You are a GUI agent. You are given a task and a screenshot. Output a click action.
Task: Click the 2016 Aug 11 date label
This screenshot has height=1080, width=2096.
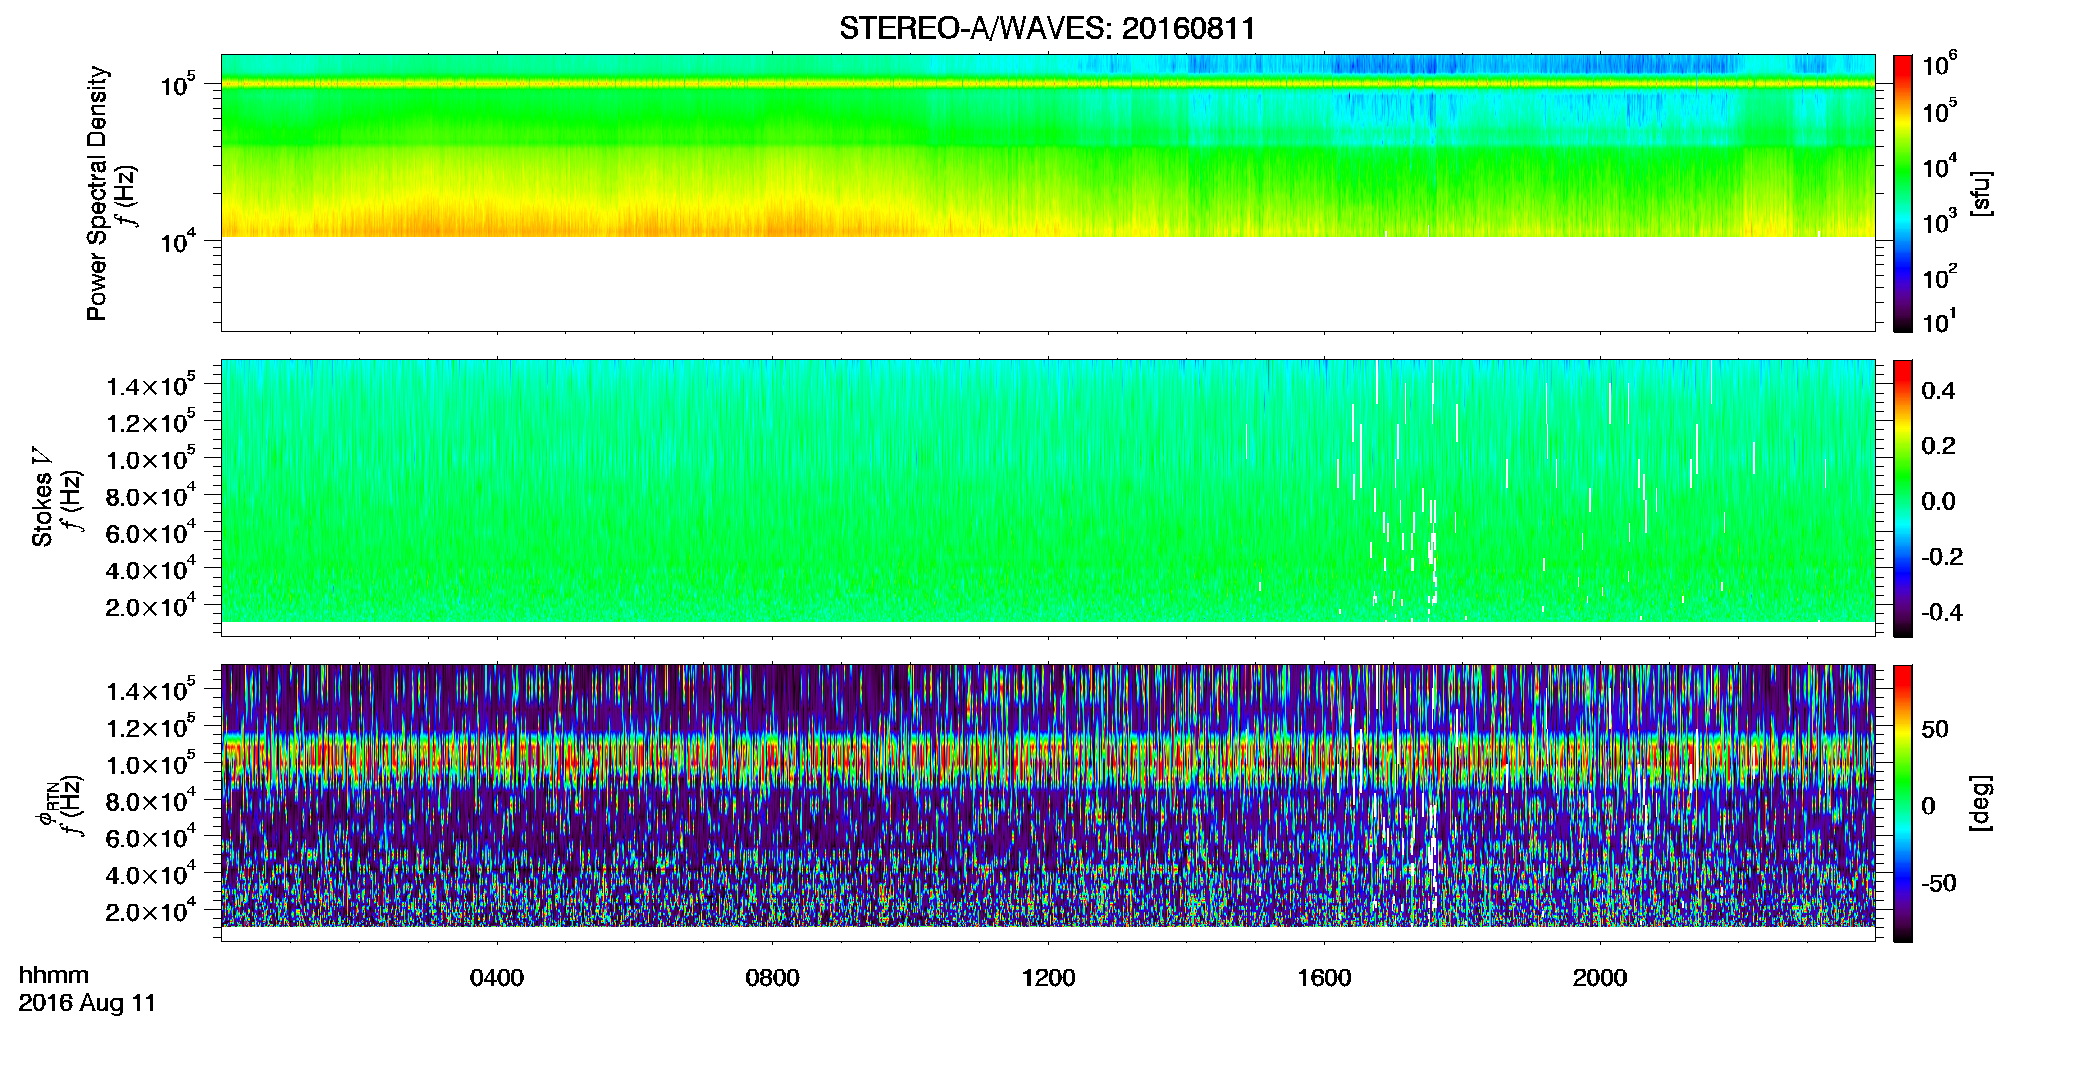coord(87,1003)
